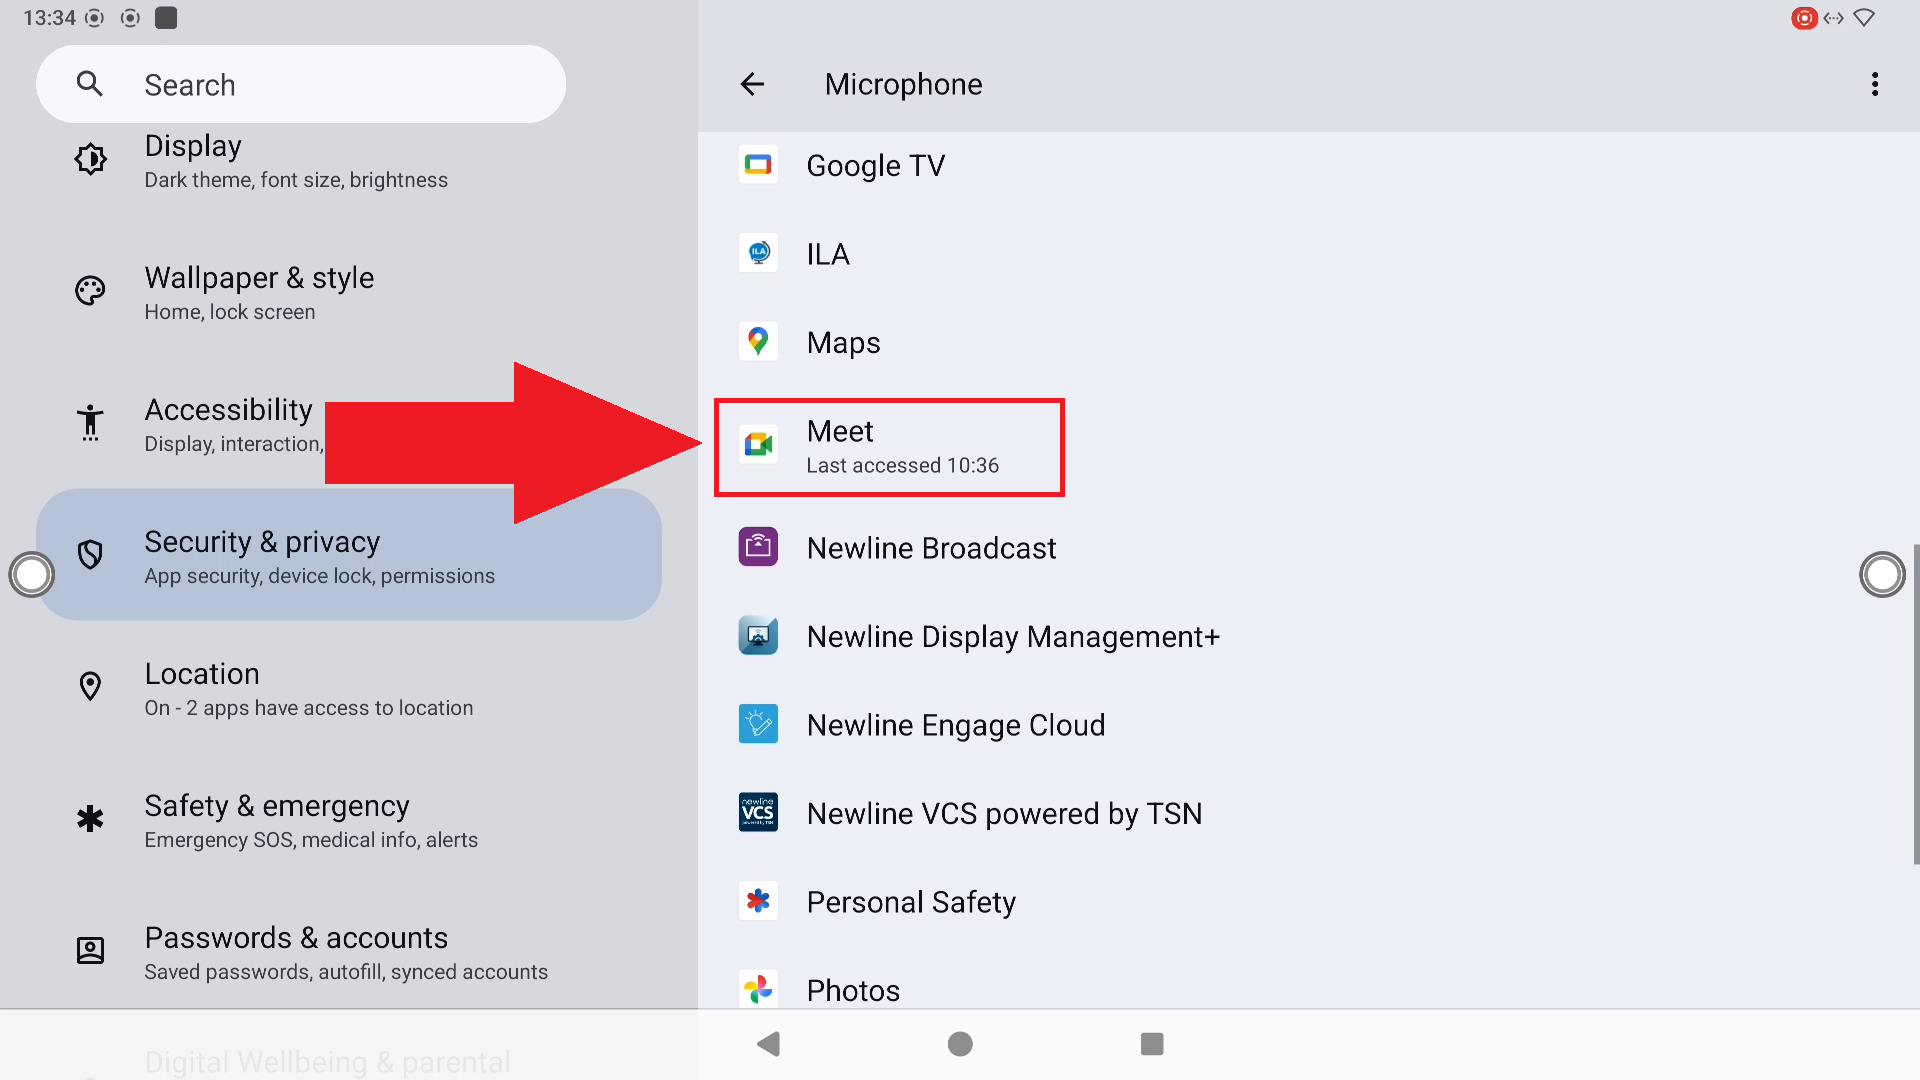Open Location settings category
Image resolution: width=1920 pixels, height=1080 pixels.
pos(307,689)
